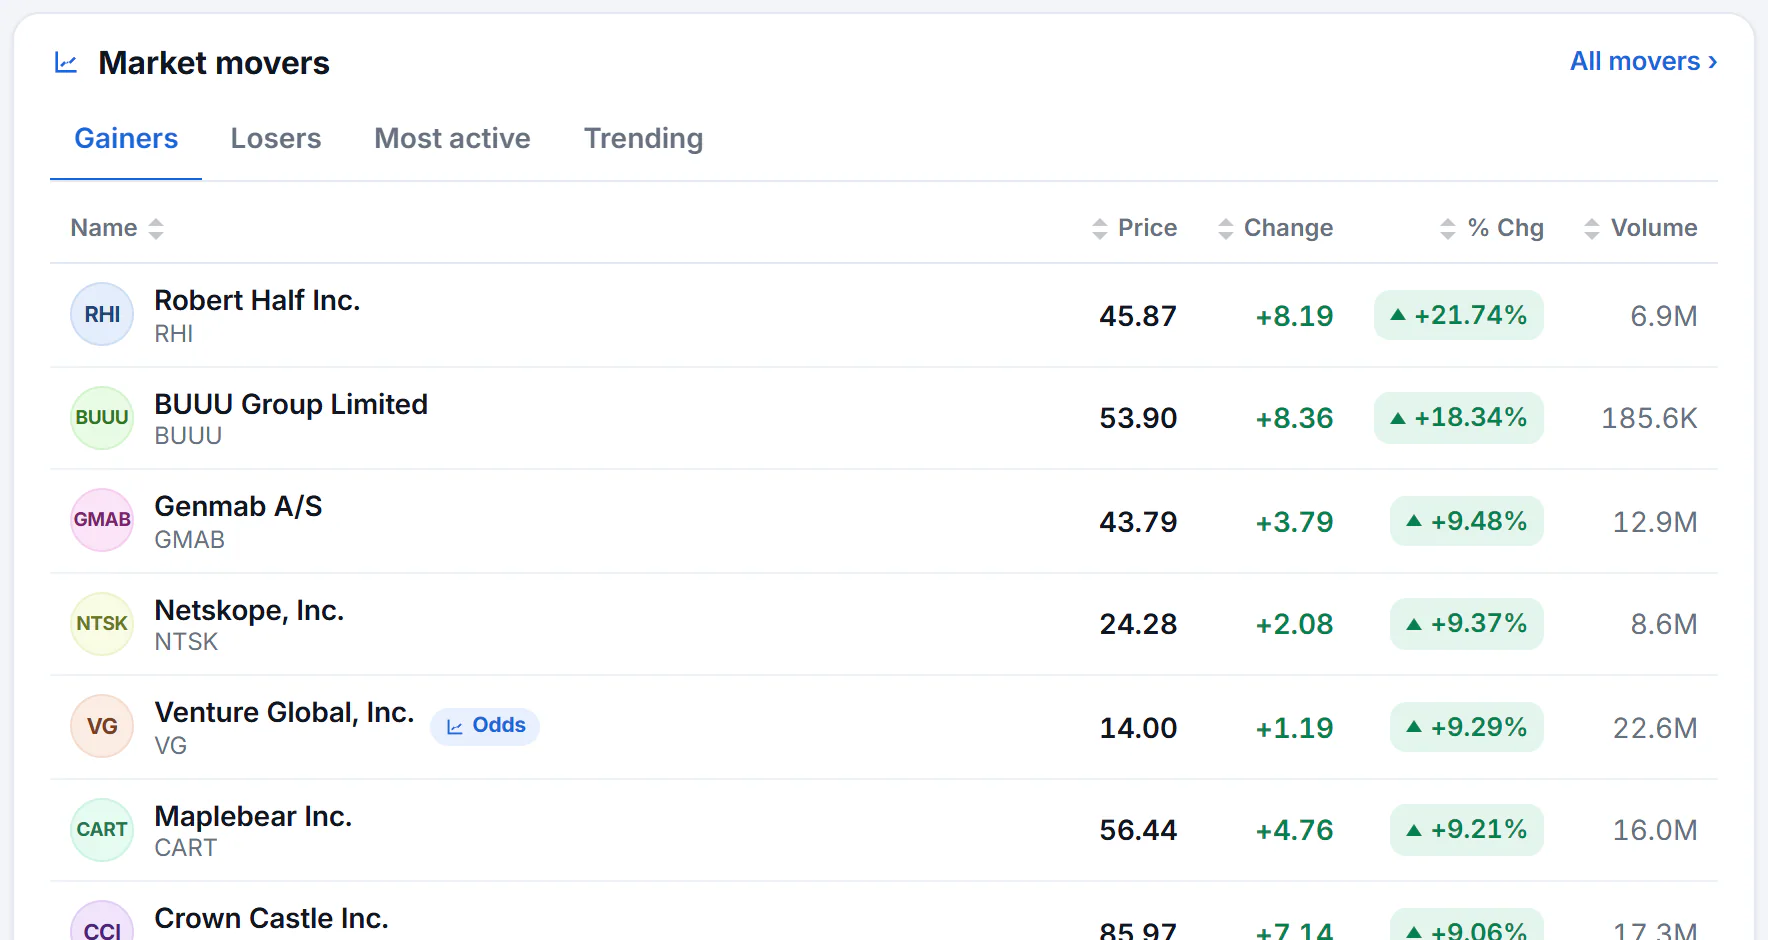1768x940 pixels.
Task: Open Maplebear Inc. stock name
Action: click(x=253, y=816)
